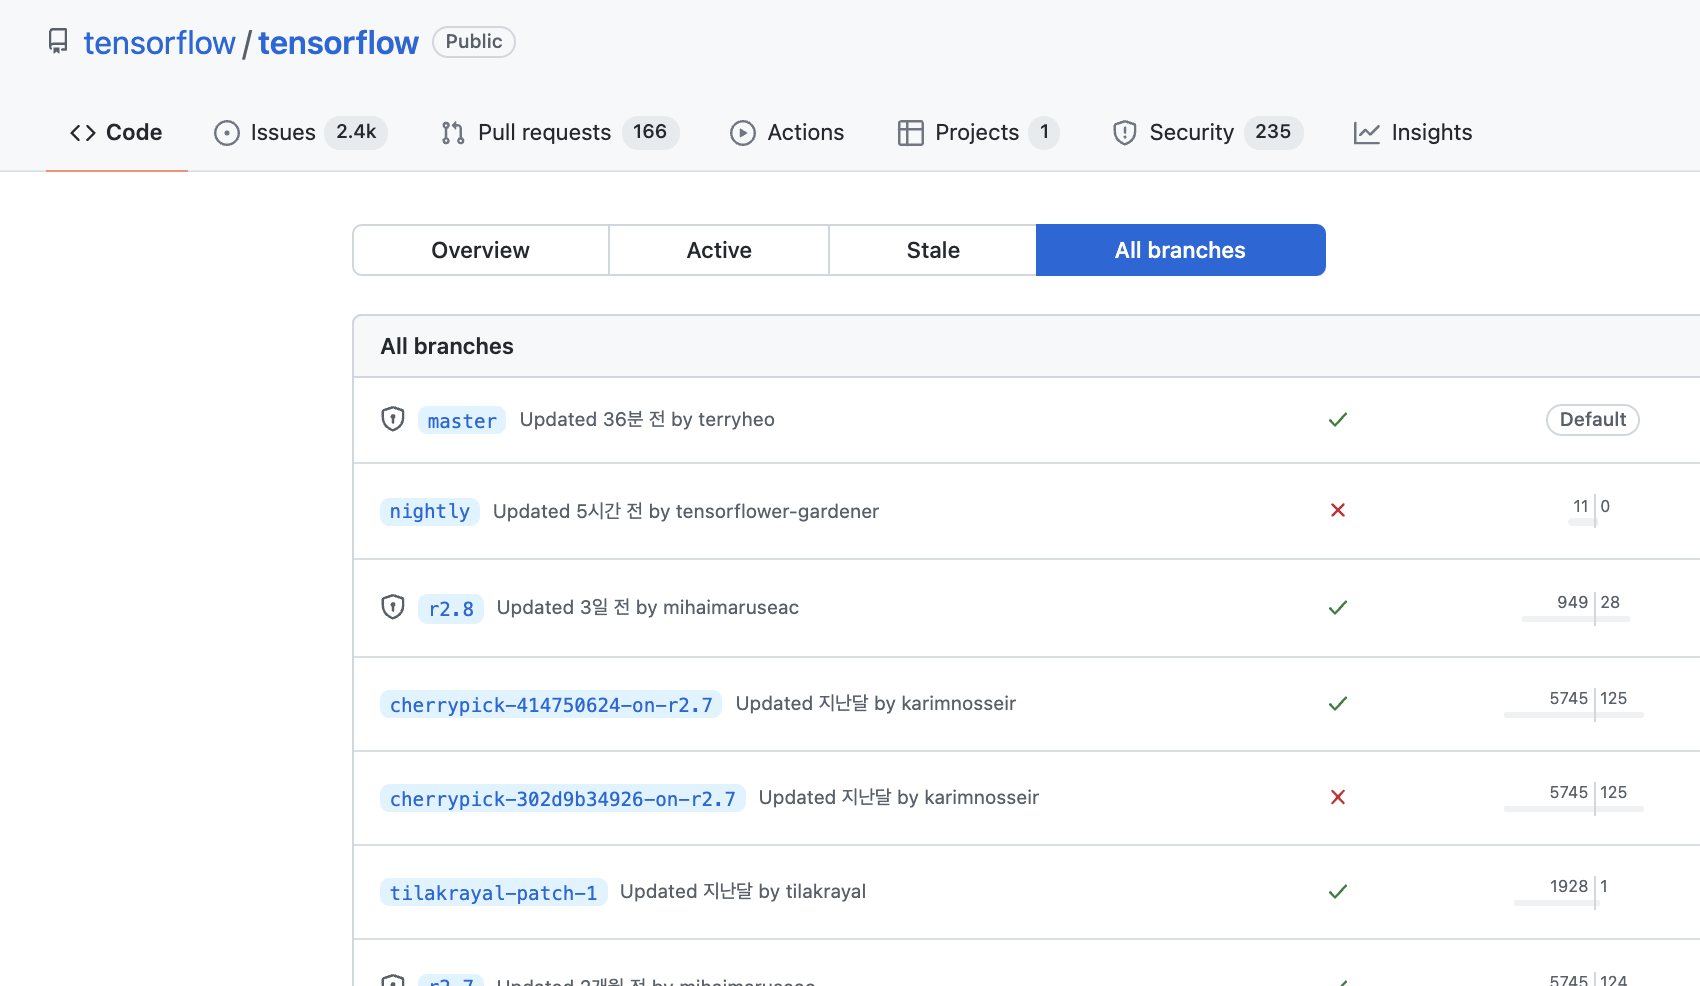
Task: Click red X for cherrypick-302d9b34926-on-r2.7
Action: 1338,797
